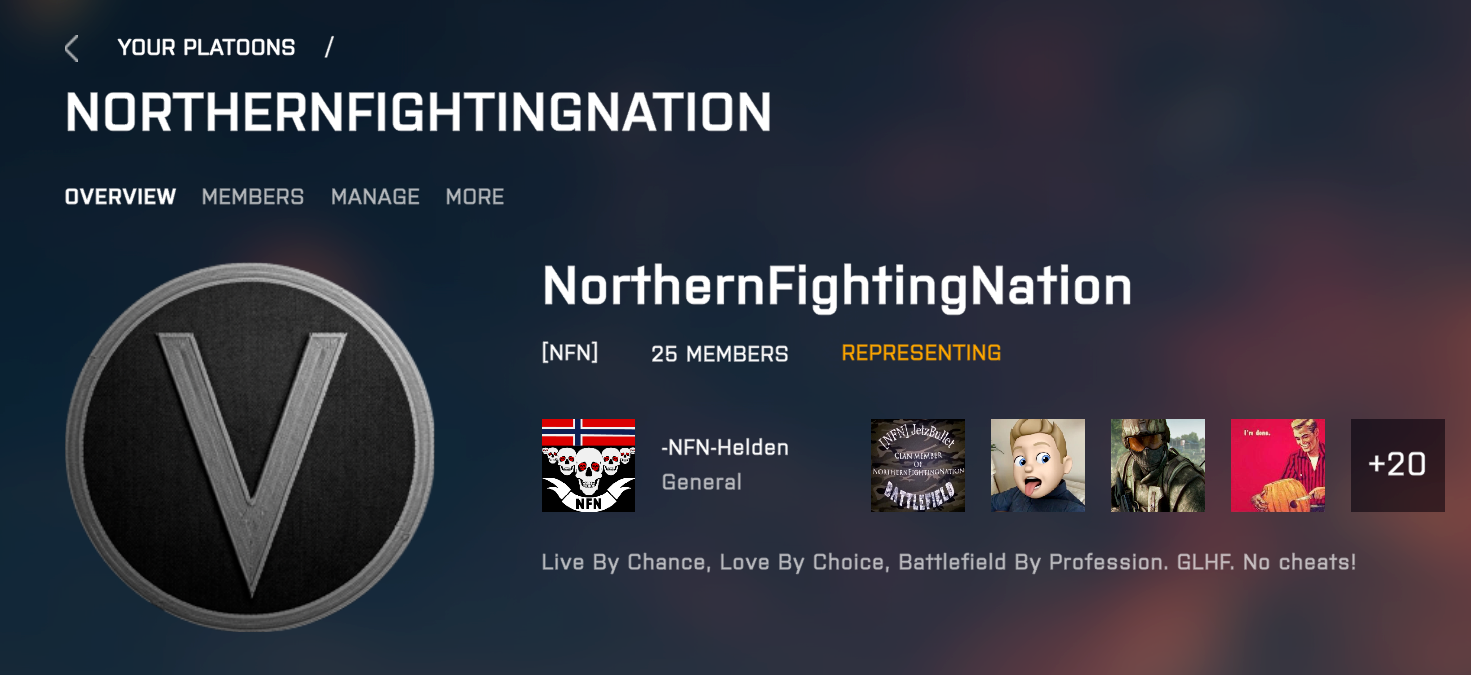Click the General rank label

click(x=702, y=482)
